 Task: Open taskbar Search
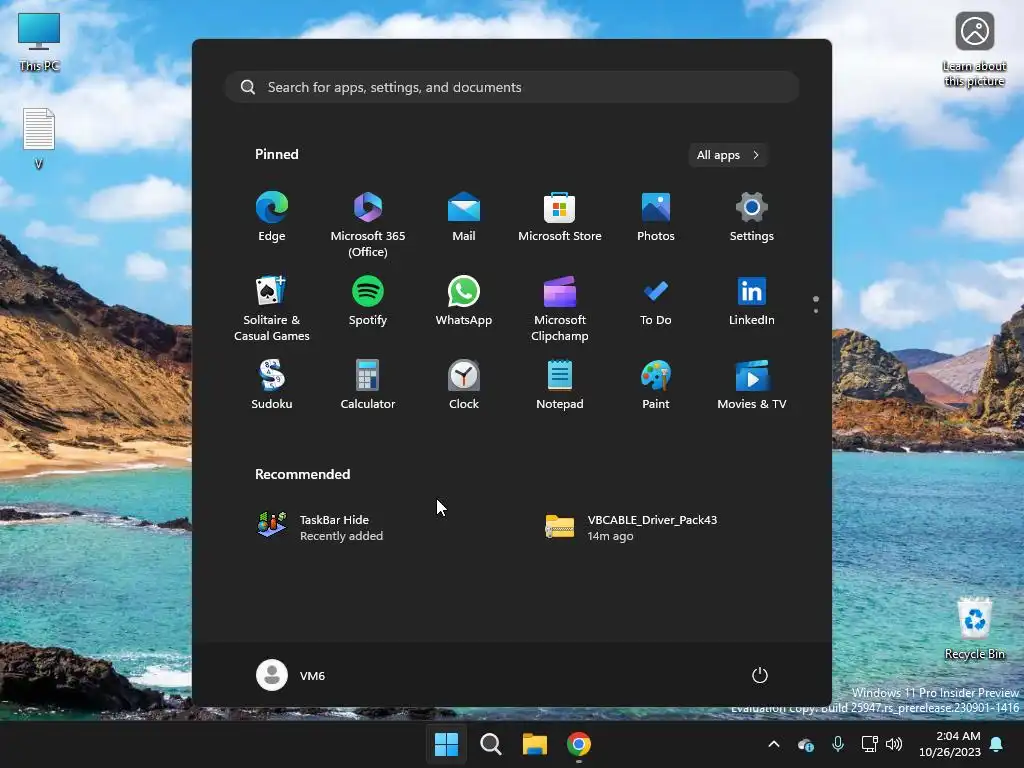tap(490, 744)
